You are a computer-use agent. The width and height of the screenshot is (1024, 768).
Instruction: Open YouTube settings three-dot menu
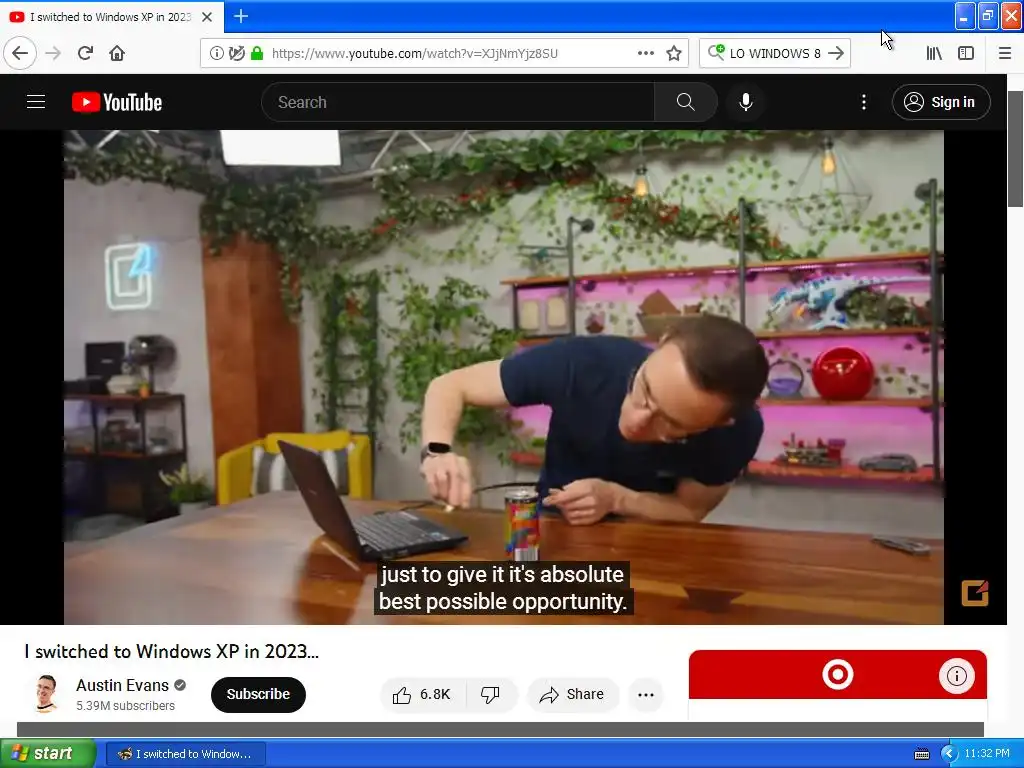tap(863, 102)
